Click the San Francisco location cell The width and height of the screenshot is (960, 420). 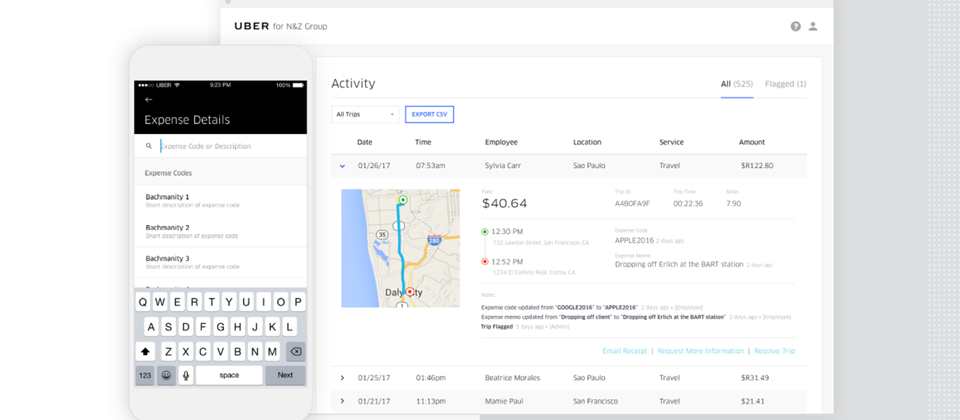[596, 401]
